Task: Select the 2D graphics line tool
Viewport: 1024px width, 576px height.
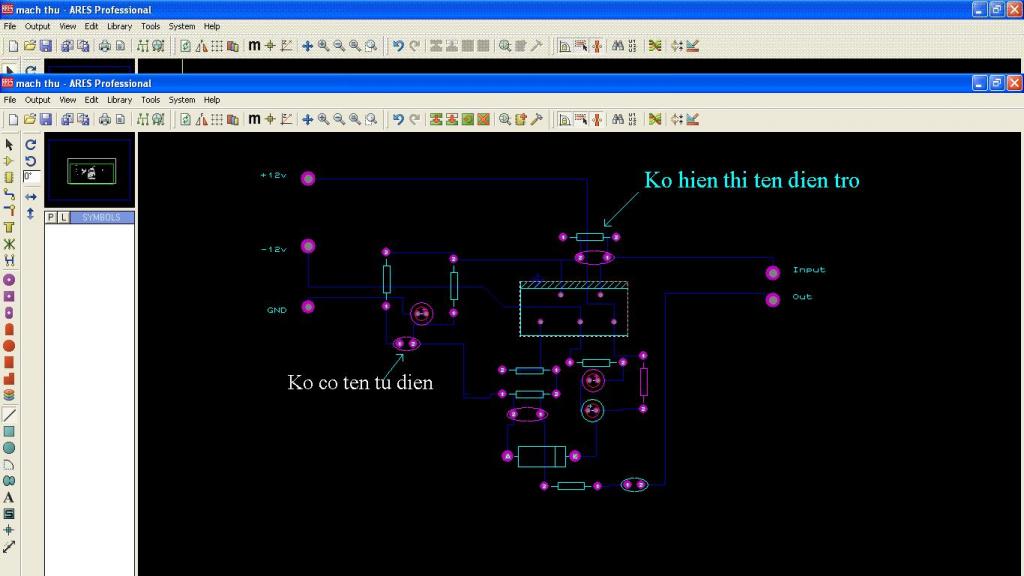Action: point(9,415)
